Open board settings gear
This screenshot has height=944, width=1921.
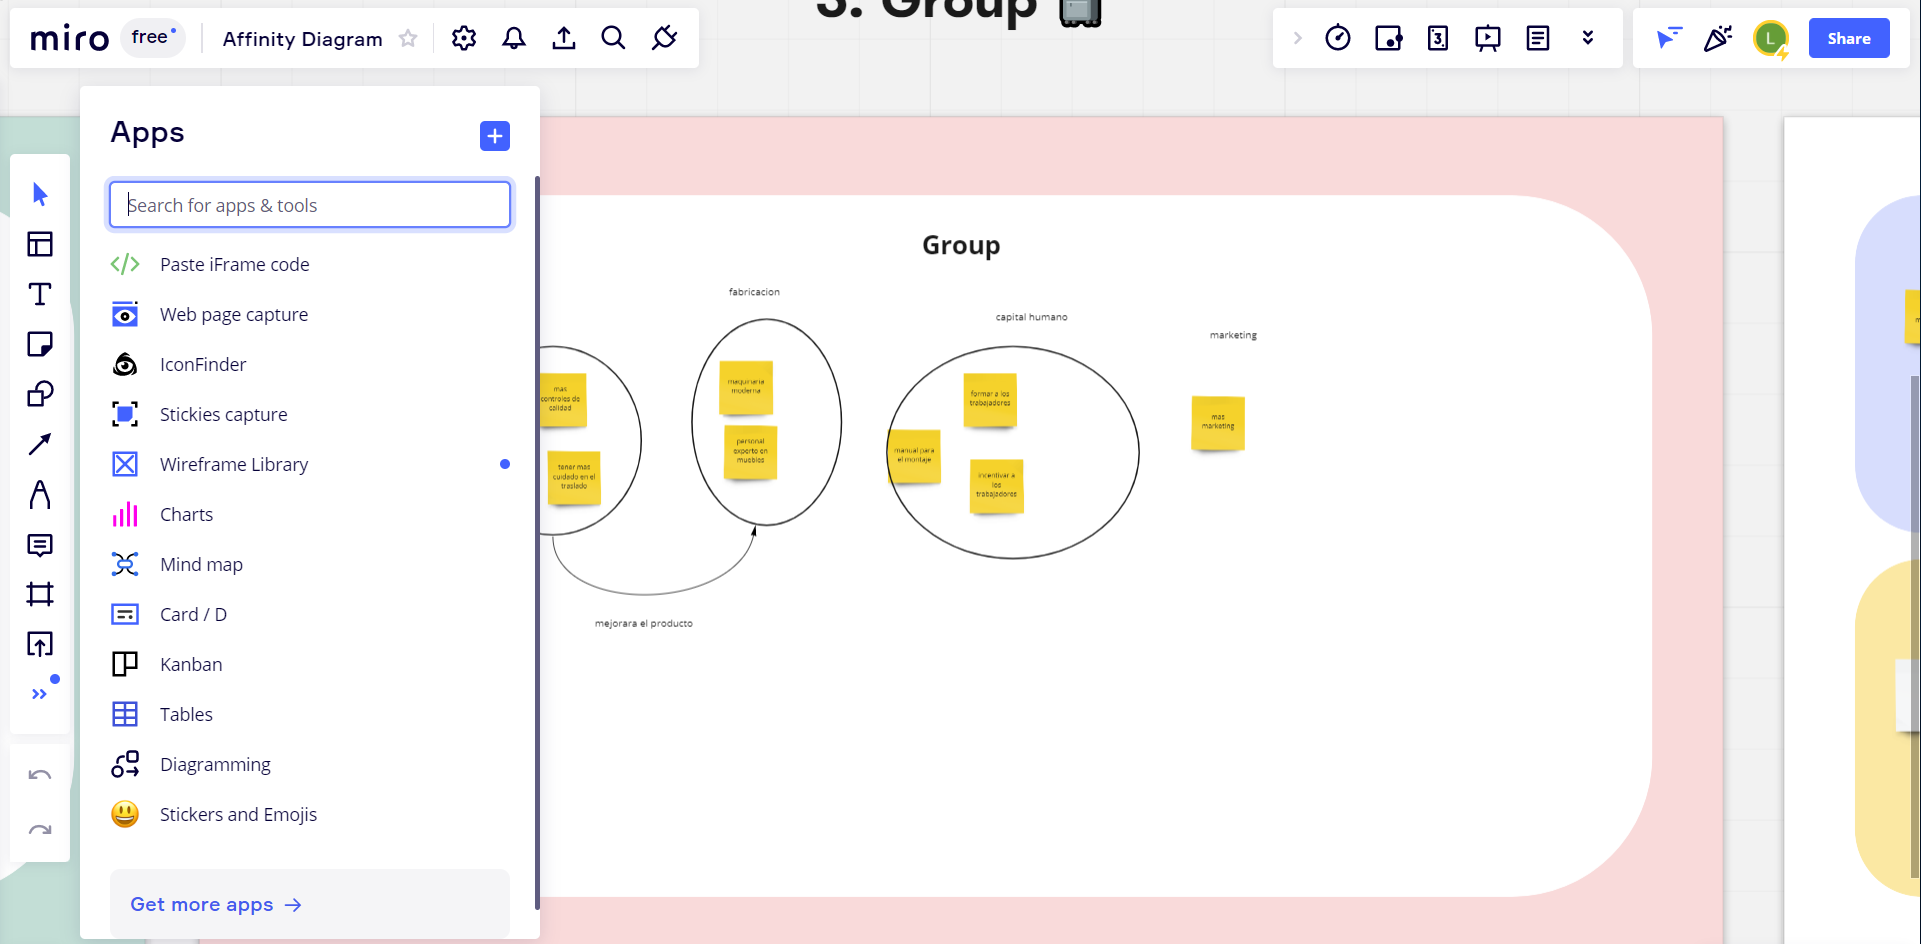tap(464, 38)
